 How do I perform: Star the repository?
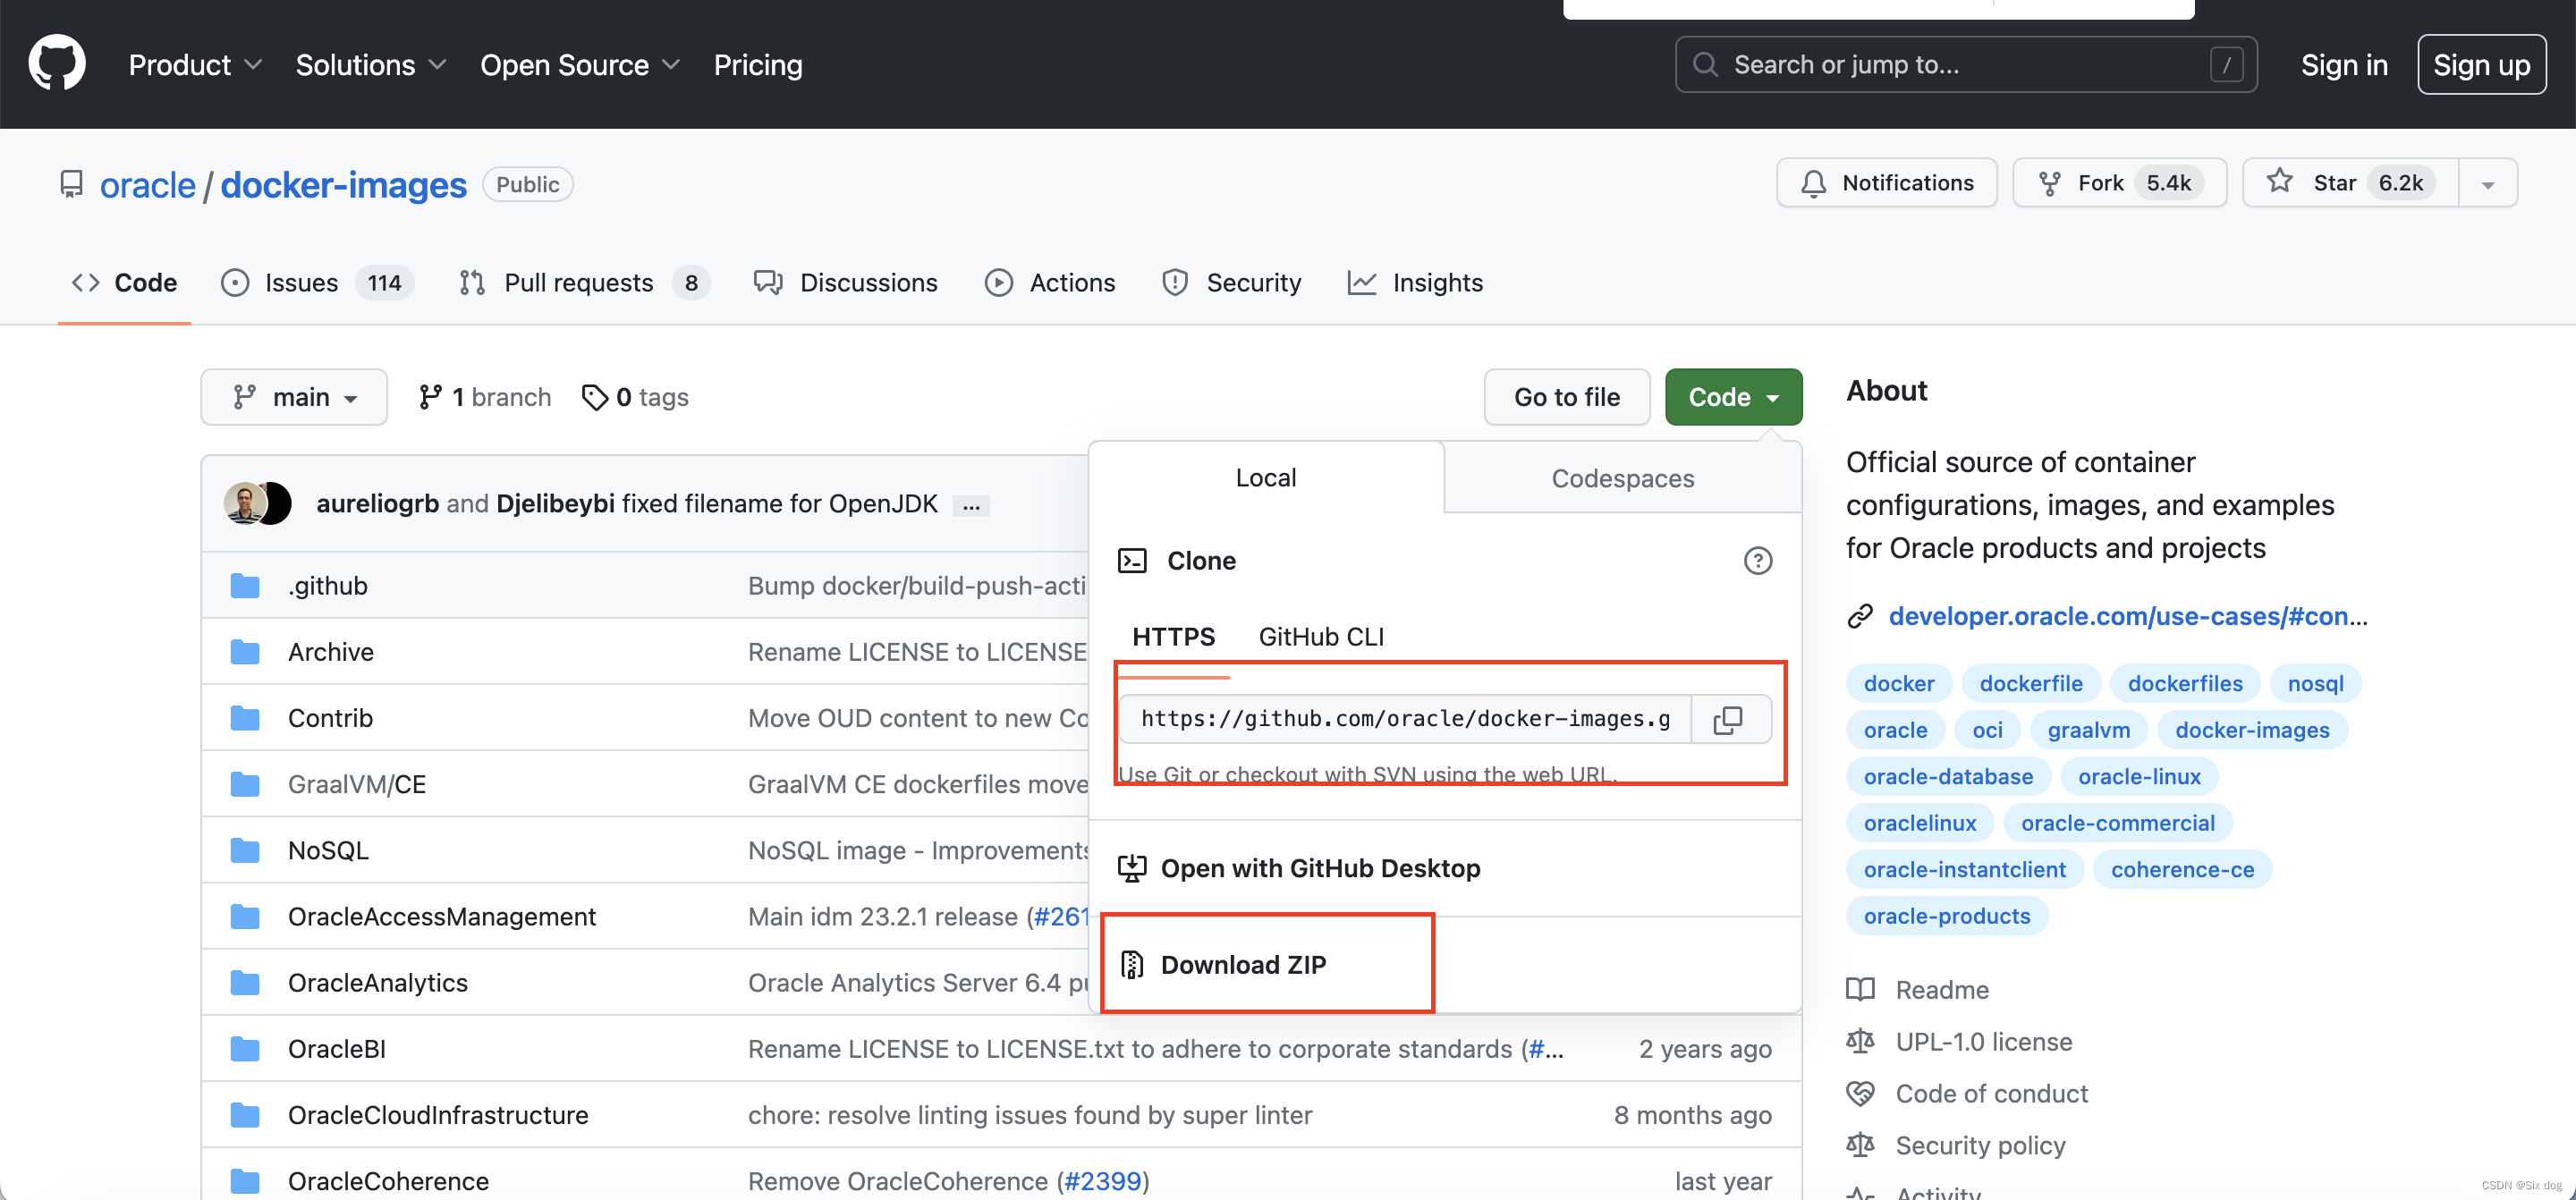tap(2350, 183)
